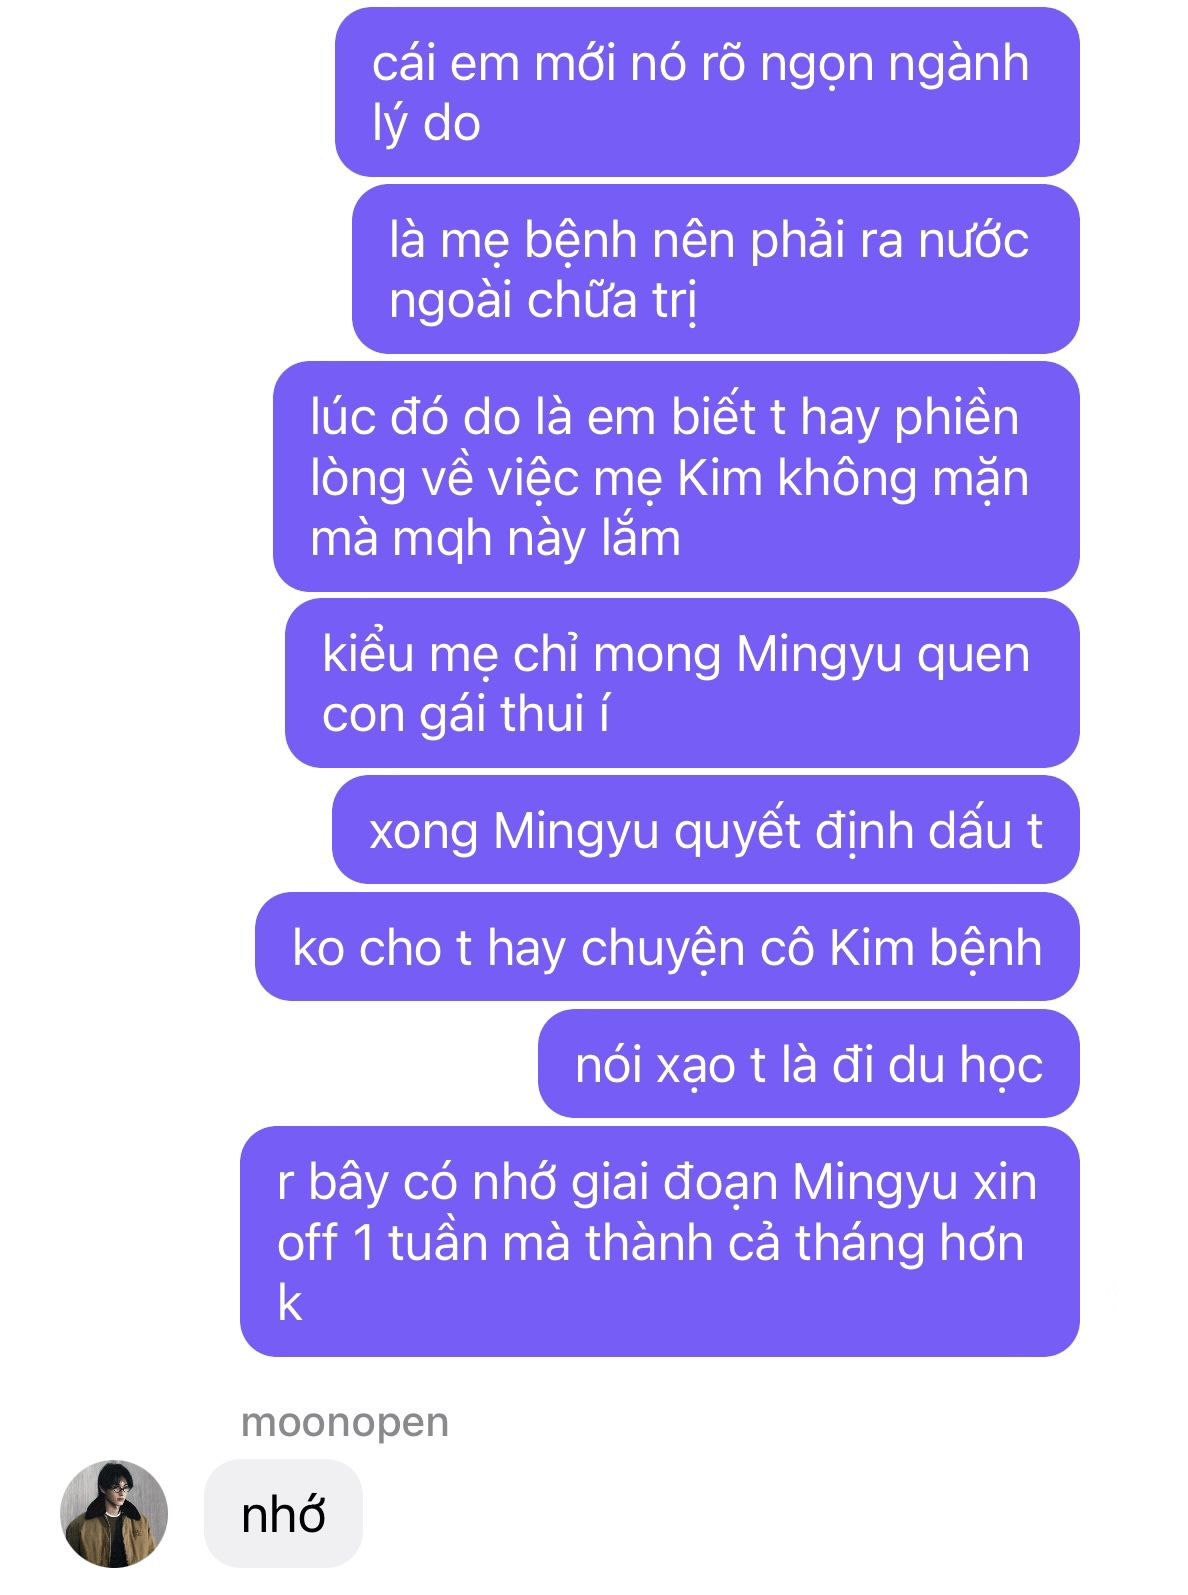Tap message starting 'lúc đó do là em biết'
The height and width of the screenshot is (1595, 1188).
[x=676, y=477]
